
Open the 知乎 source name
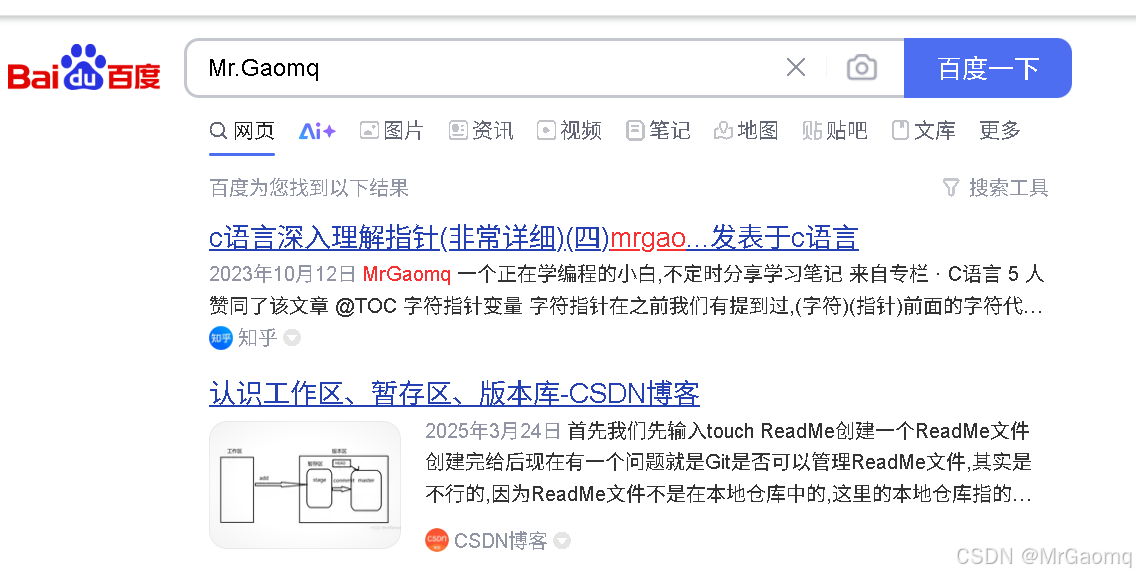257,338
